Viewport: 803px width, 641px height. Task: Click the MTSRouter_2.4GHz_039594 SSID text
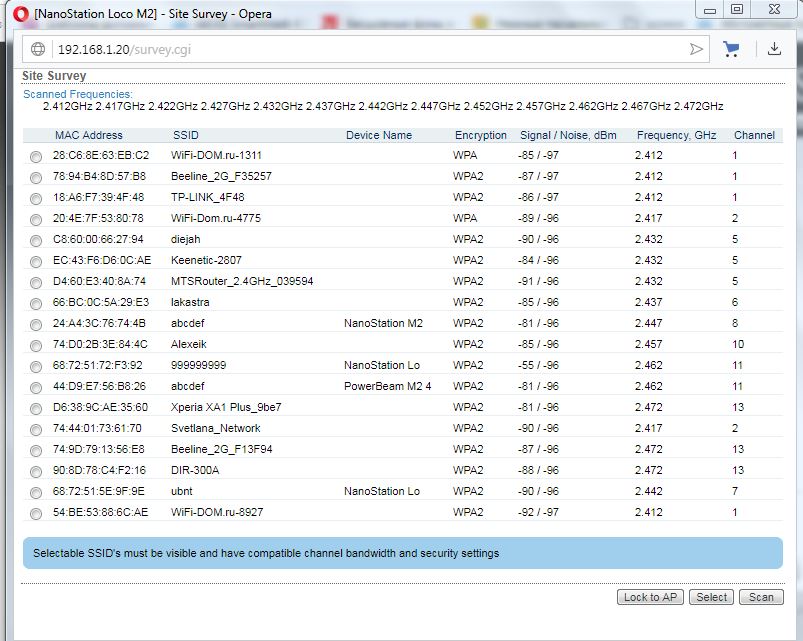coord(242,281)
